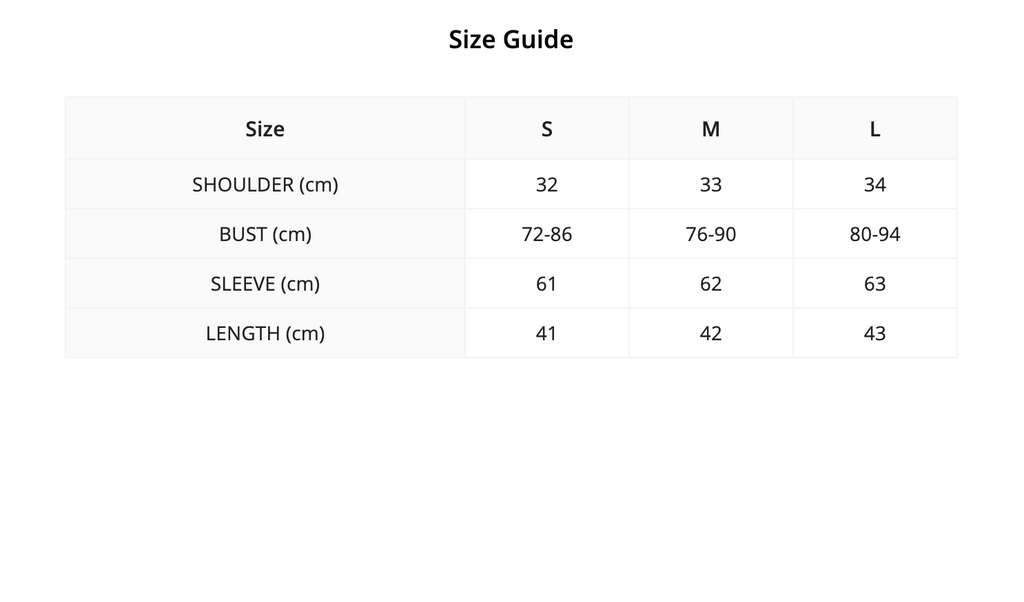
Task: Click bust range 76-90 cell
Action: click(711, 234)
